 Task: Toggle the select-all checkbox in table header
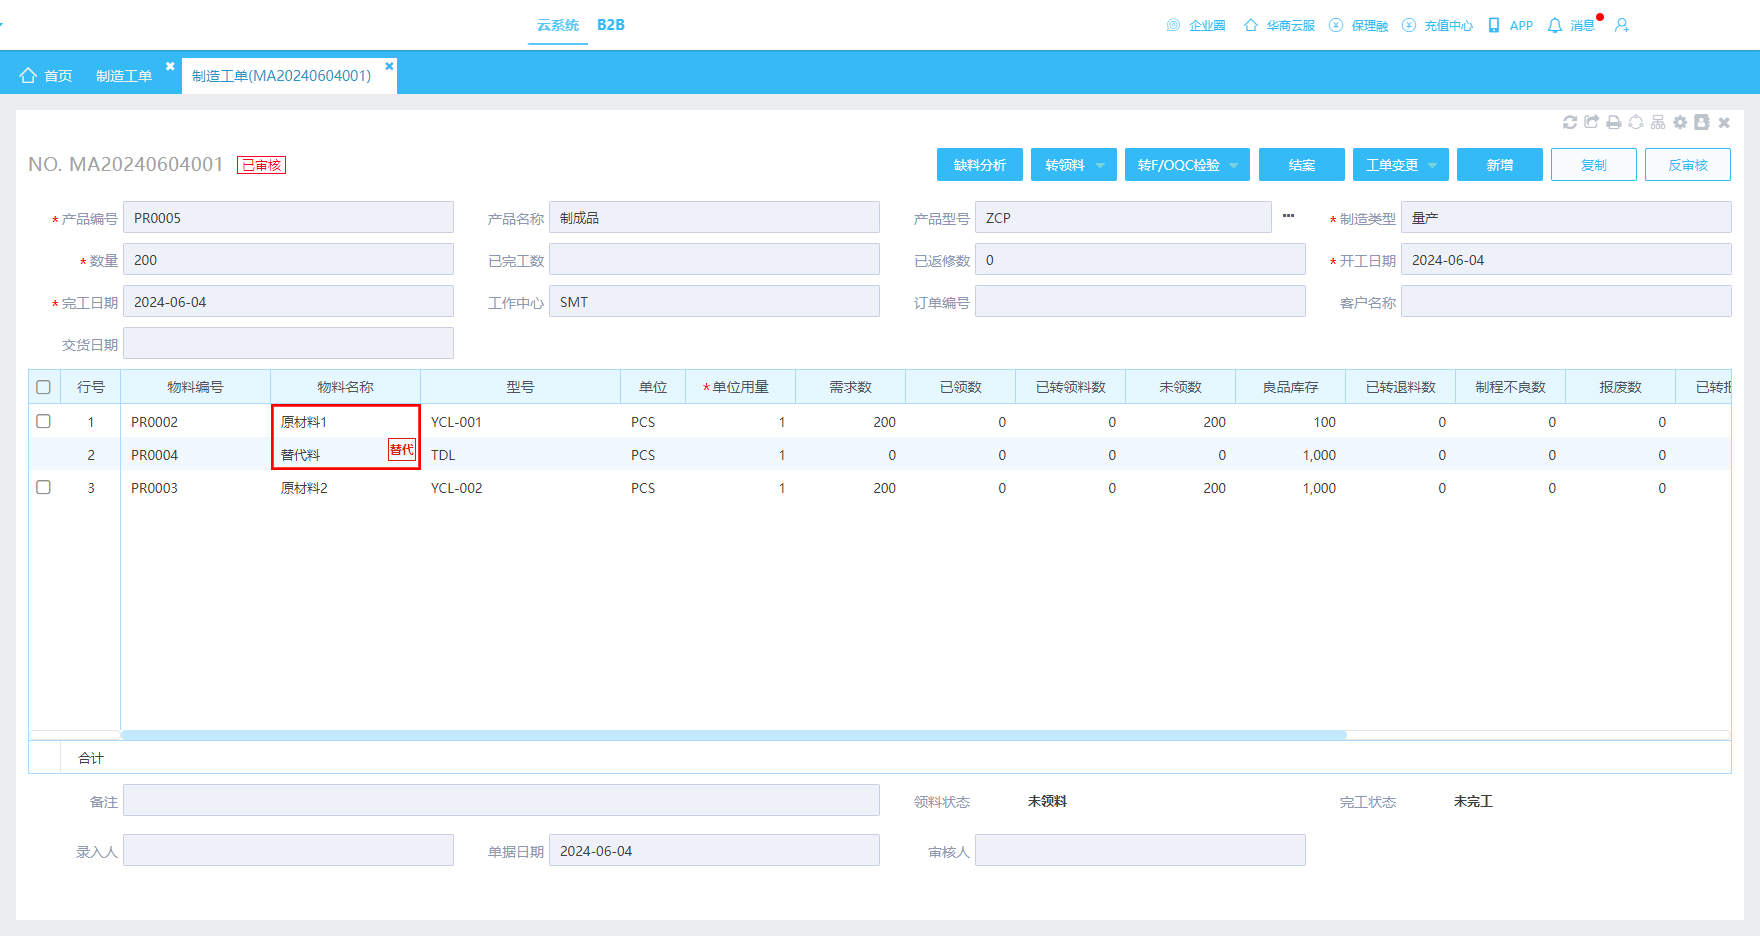pyautogui.click(x=43, y=387)
